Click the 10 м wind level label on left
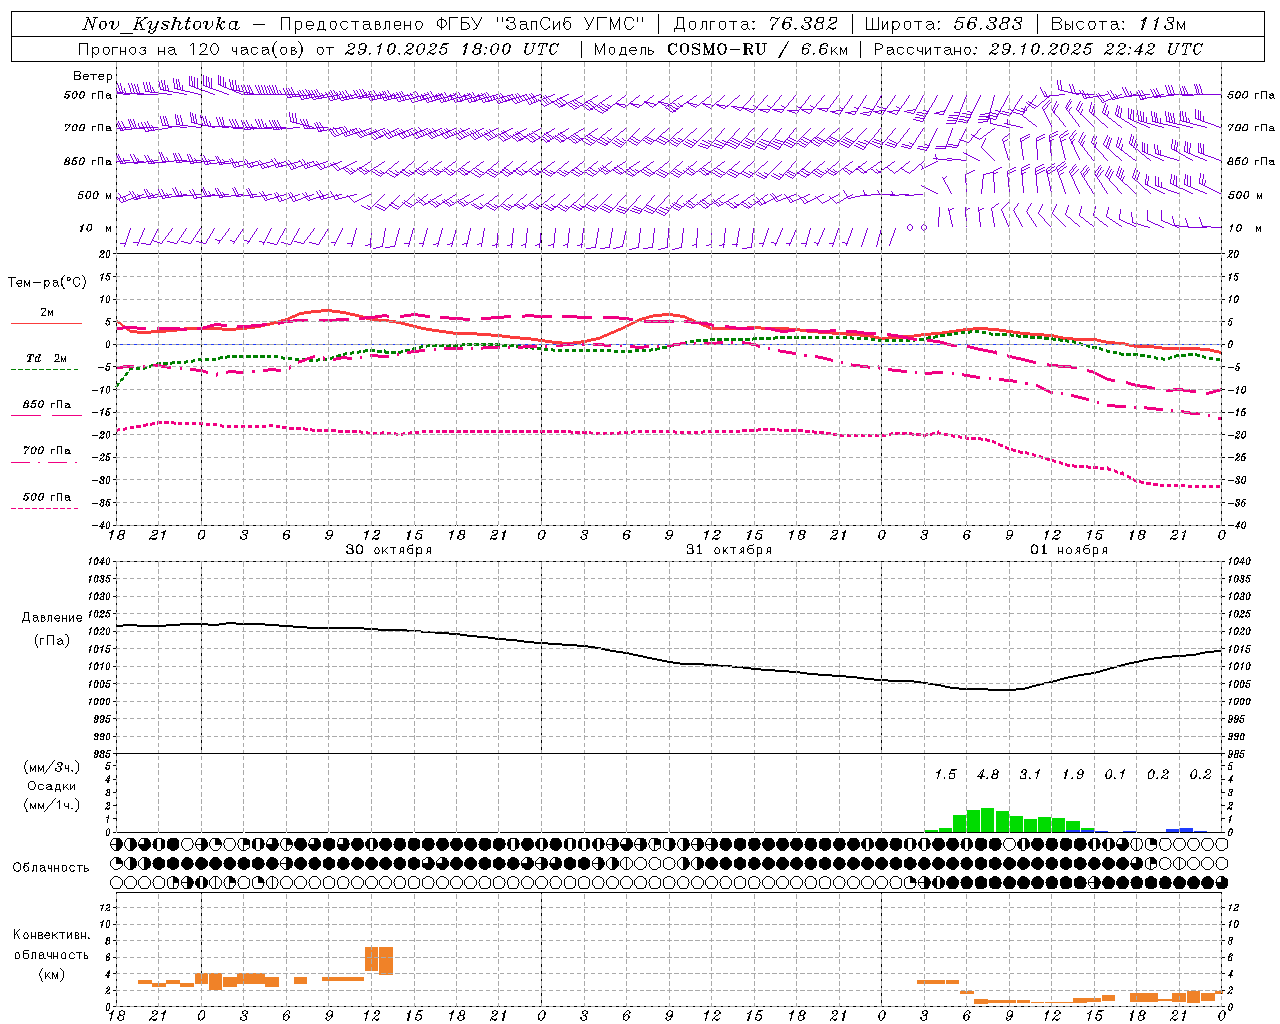 click(96, 228)
